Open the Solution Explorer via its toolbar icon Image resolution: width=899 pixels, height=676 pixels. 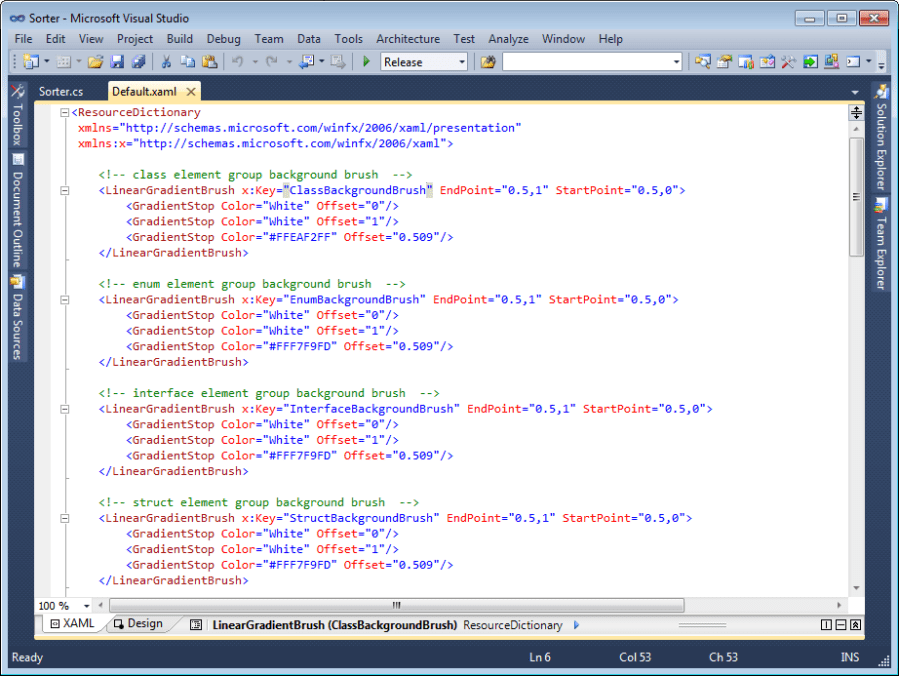coord(703,62)
